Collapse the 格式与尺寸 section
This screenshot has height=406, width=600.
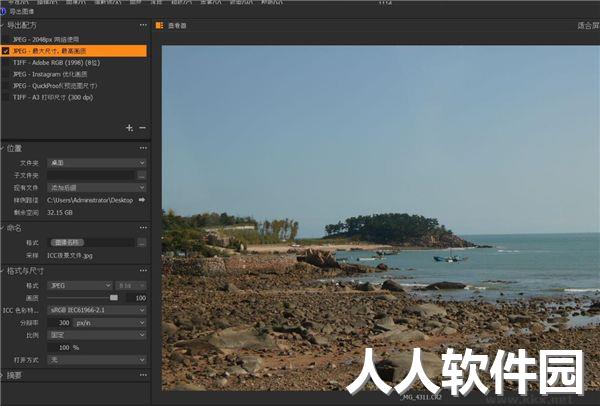tap(2, 271)
